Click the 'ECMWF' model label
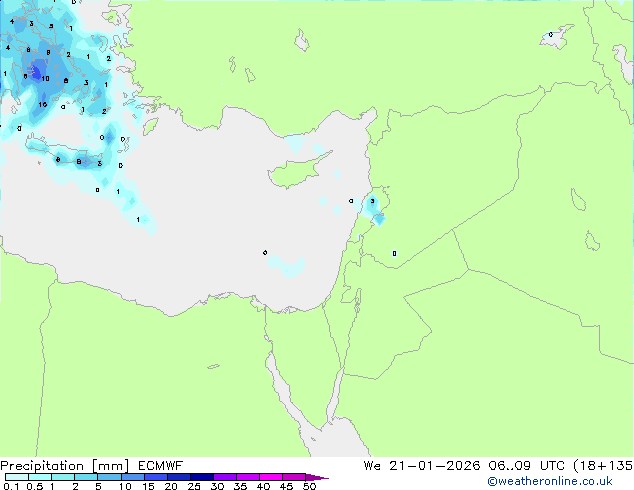This screenshot has width=634, height=490. click(160, 466)
